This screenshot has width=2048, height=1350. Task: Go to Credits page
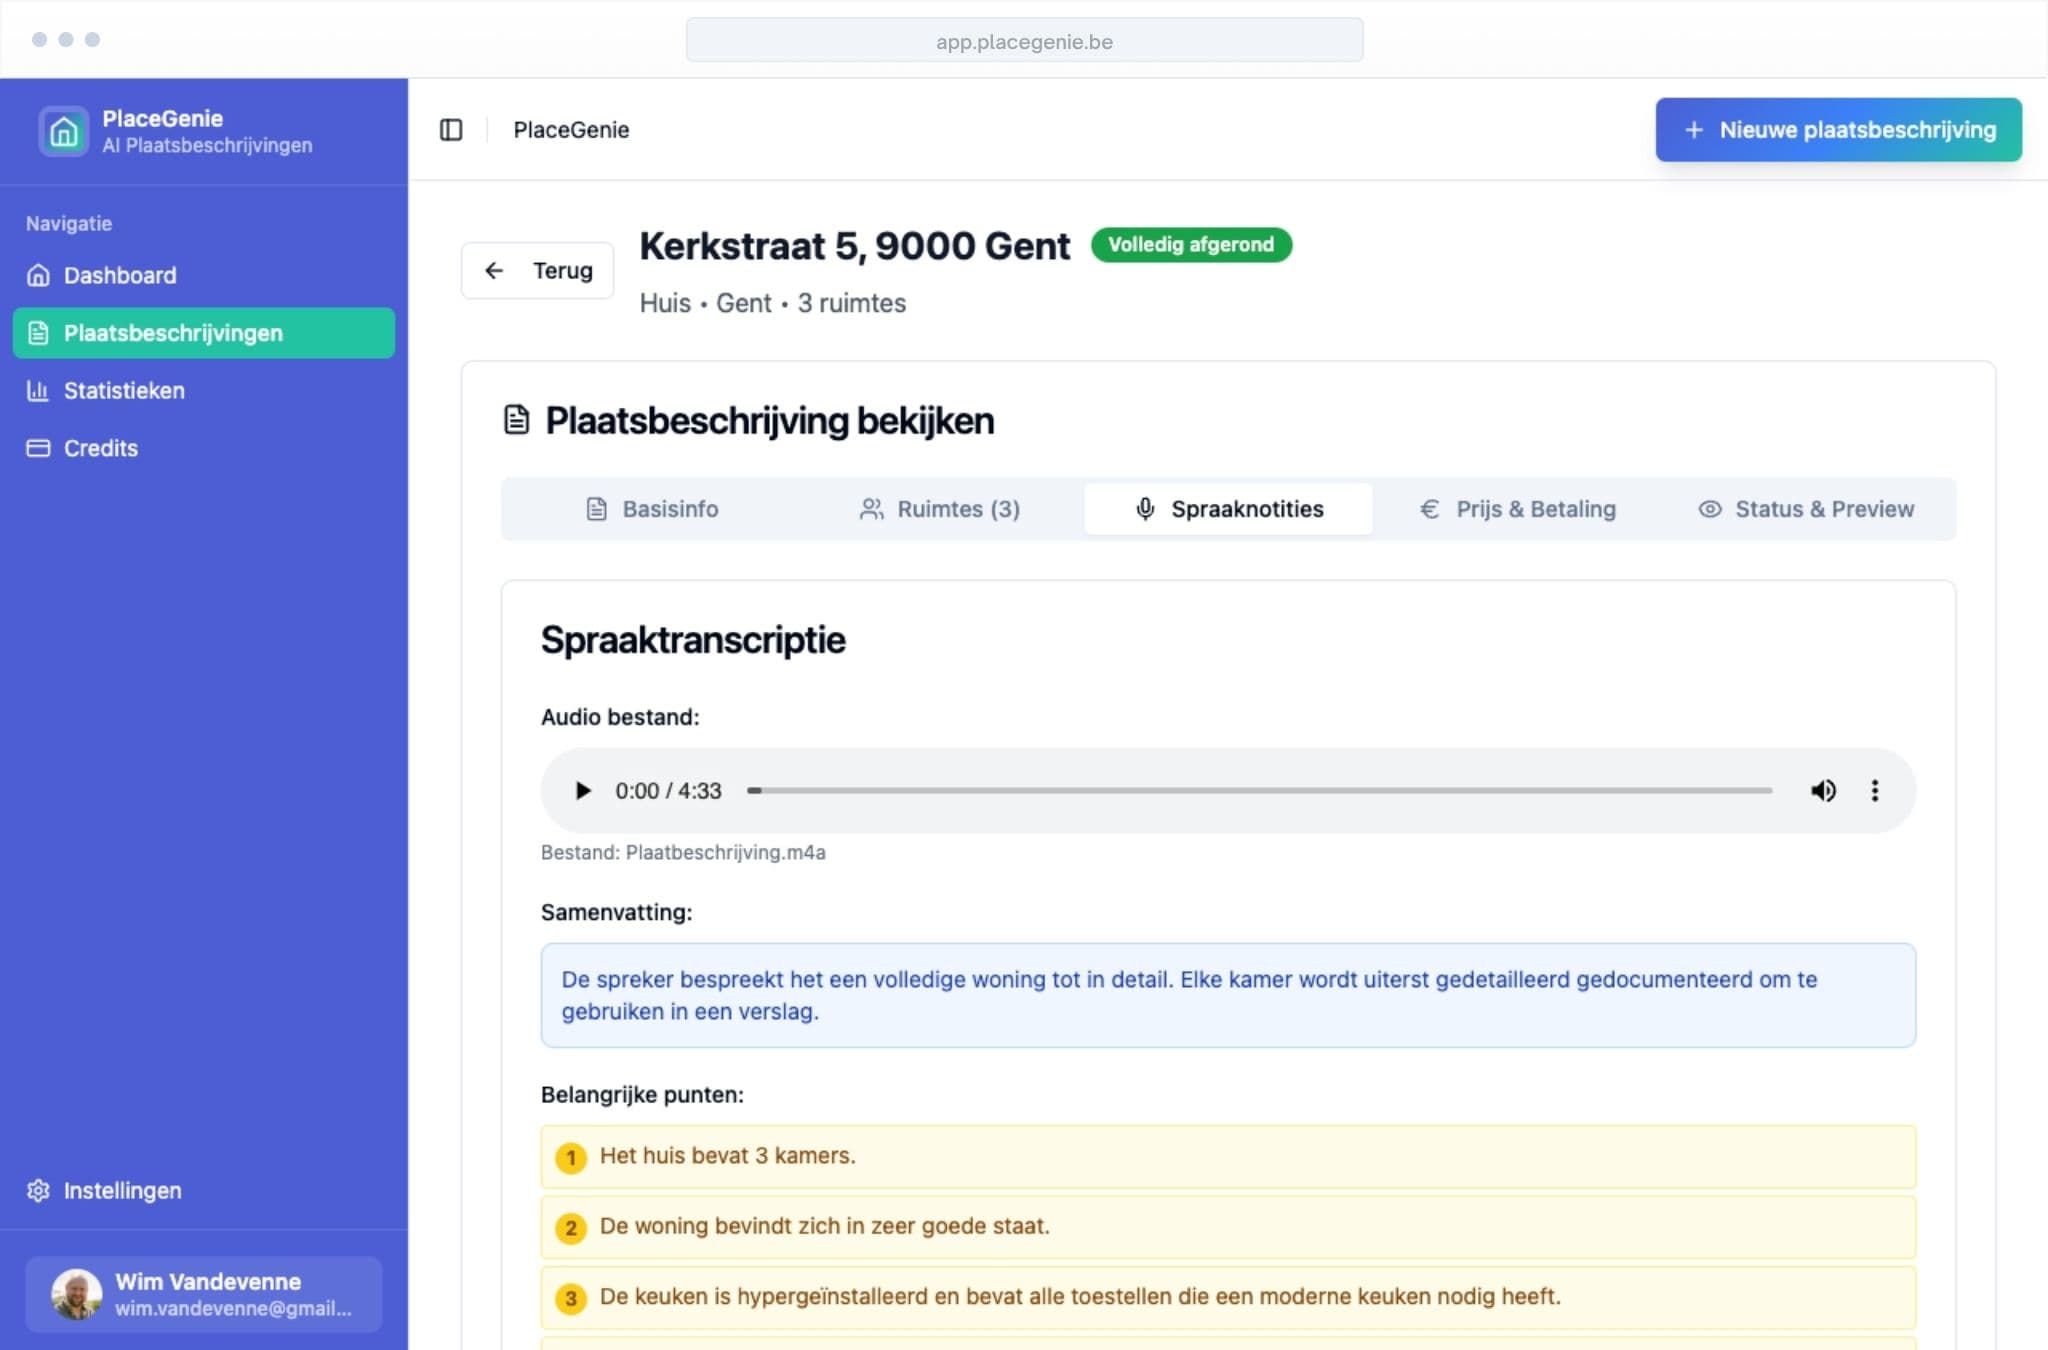[x=100, y=448]
